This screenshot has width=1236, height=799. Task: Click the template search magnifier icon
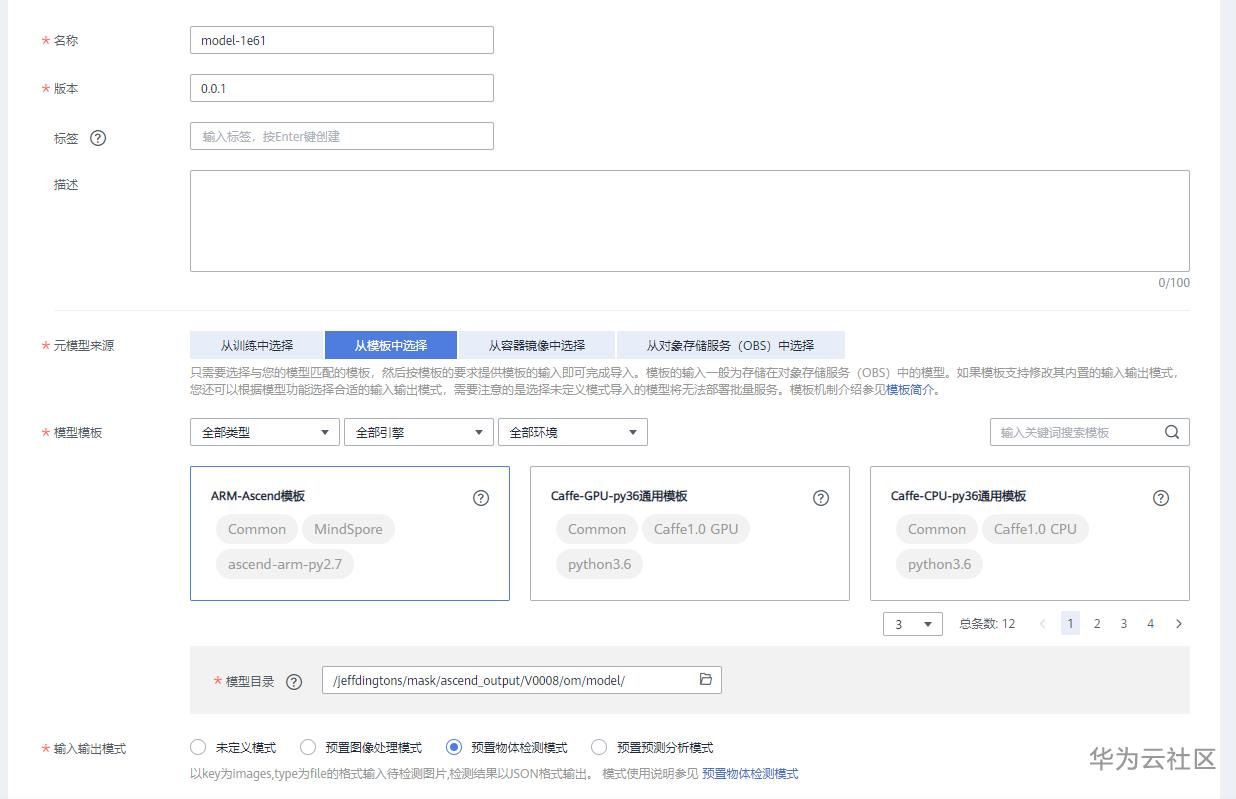pyautogui.click(x=1172, y=432)
